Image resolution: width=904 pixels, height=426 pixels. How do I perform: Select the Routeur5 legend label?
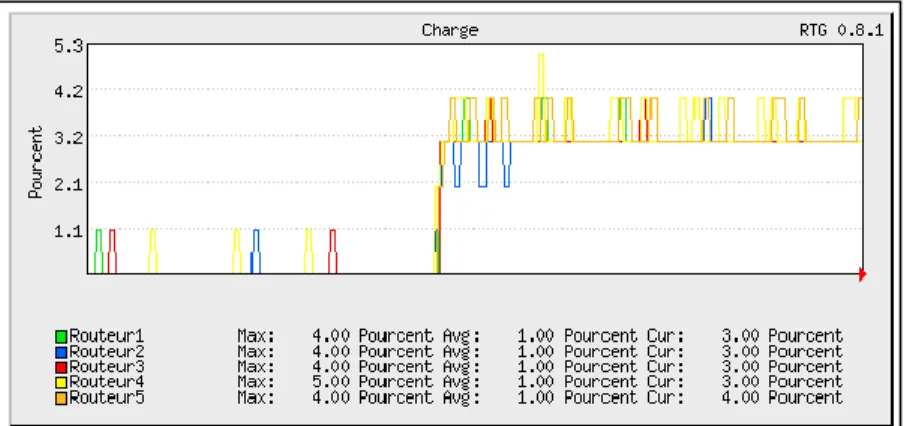click(107, 397)
